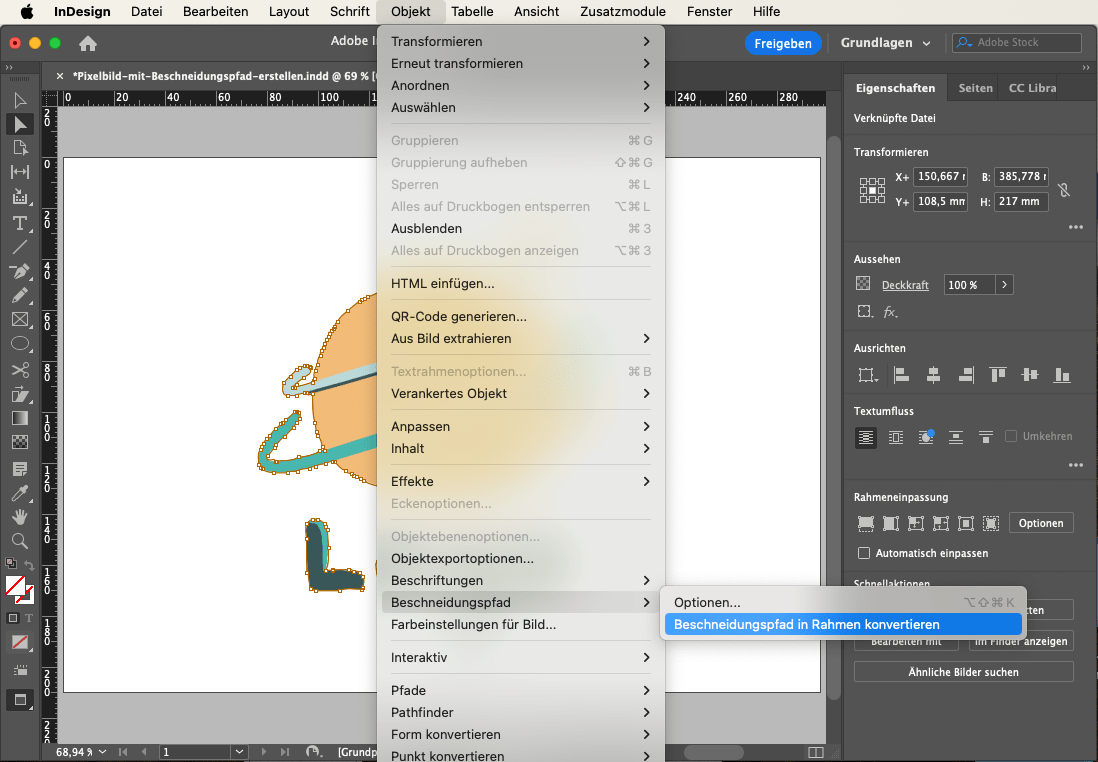
Task: Select the Hand tool
Action: [19, 517]
